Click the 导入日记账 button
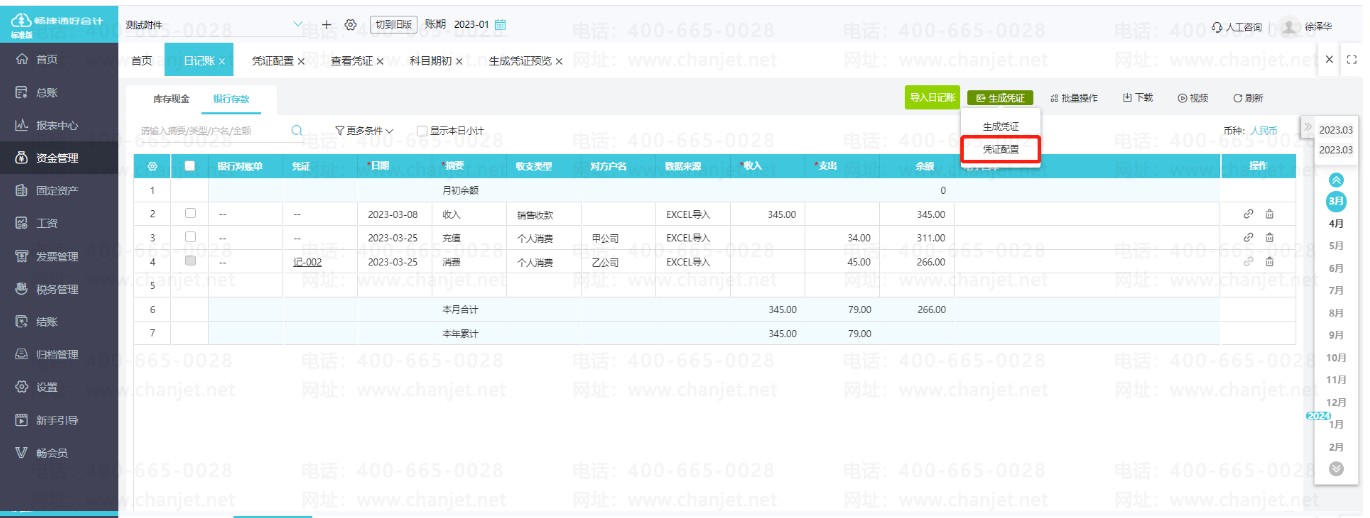This screenshot has height=518, width=1370. (x=932, y=98)
